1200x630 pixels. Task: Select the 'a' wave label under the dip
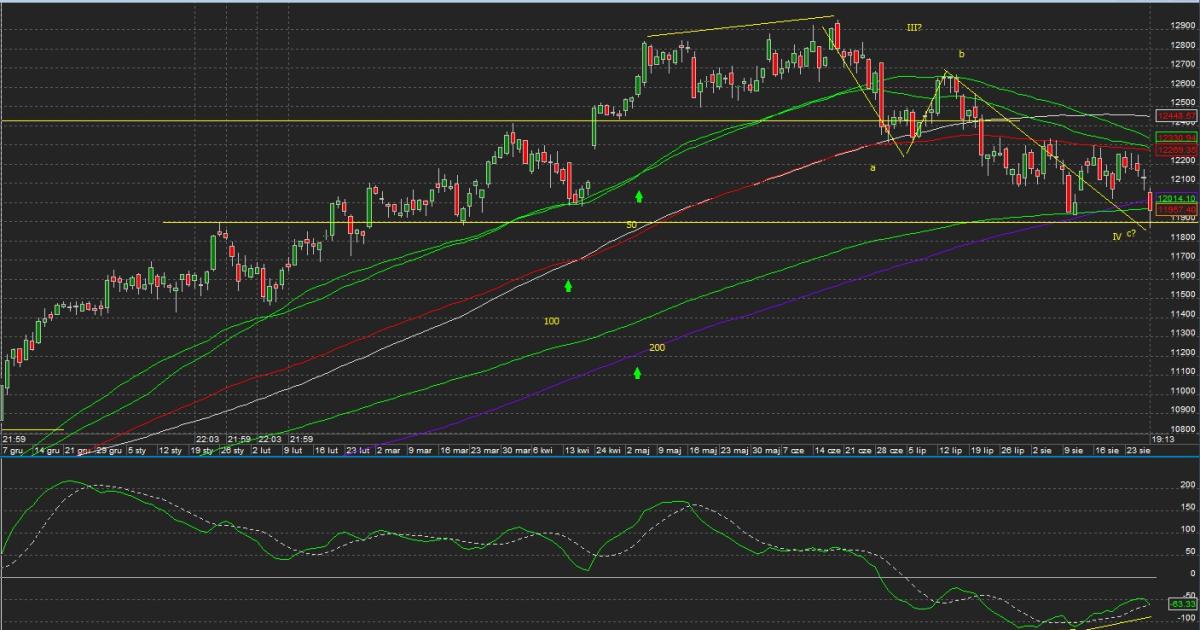pyautogui.click(x=872, y=168)
